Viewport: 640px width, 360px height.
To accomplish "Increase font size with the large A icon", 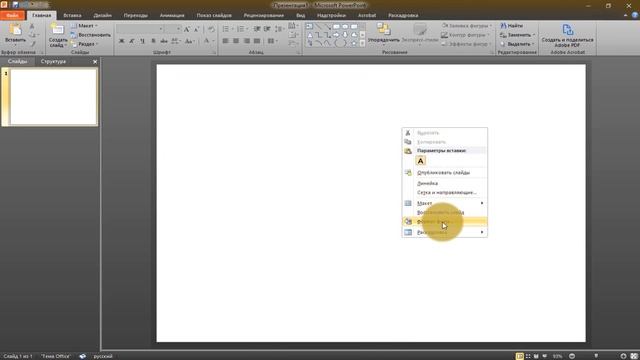I will tap(187, 29).
